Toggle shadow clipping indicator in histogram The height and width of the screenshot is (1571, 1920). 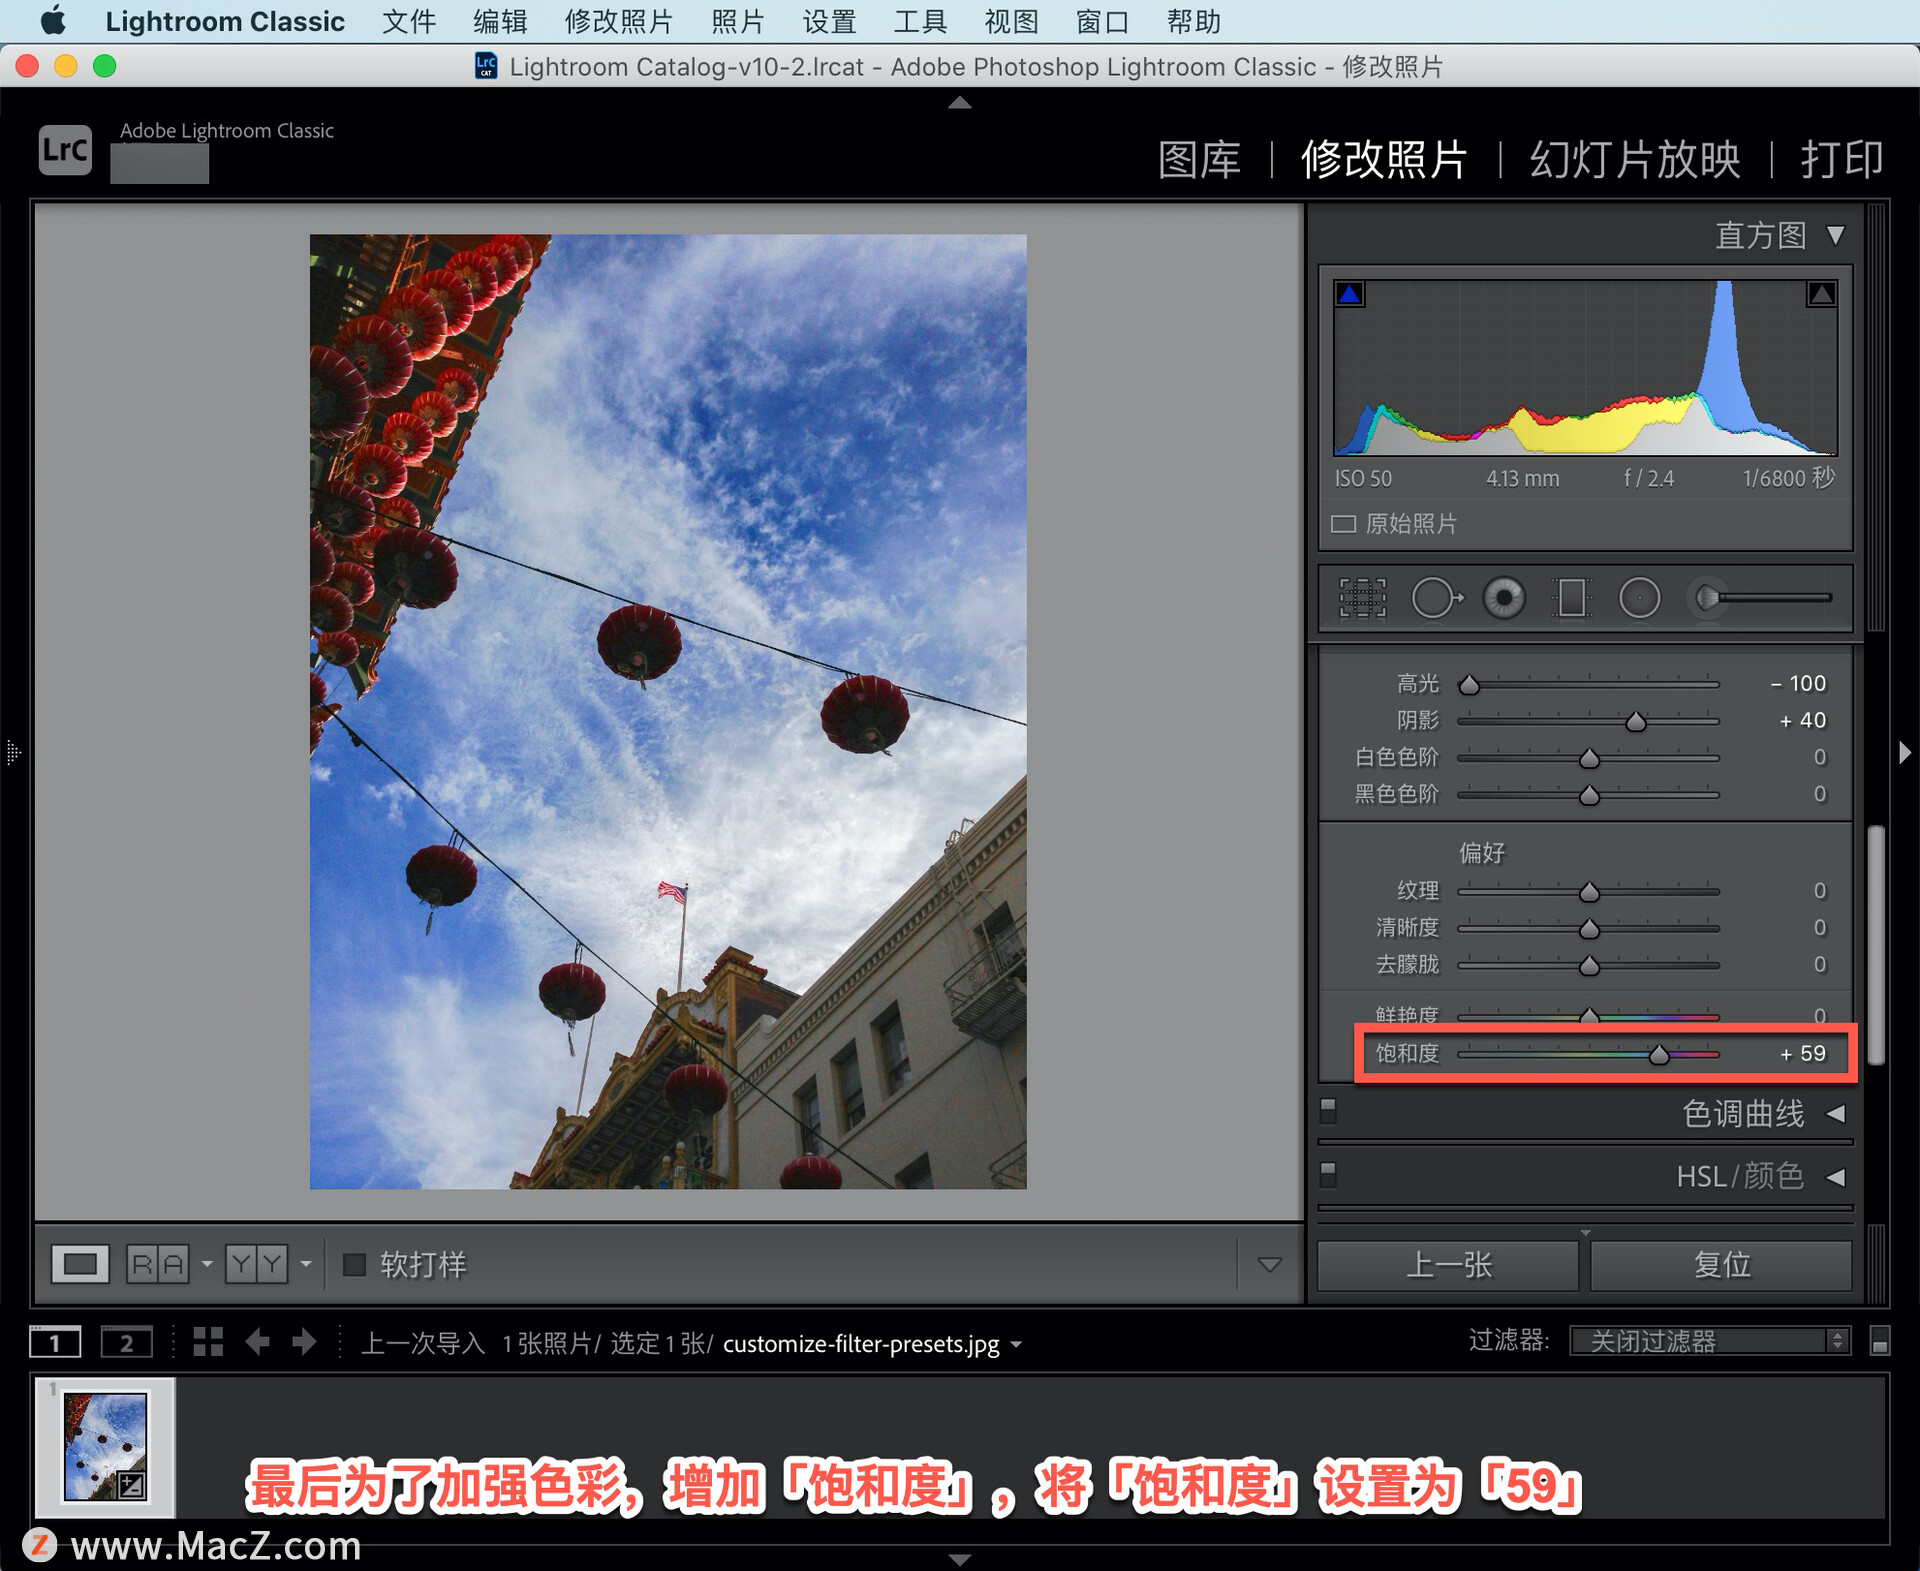(x=1350, y=294)
